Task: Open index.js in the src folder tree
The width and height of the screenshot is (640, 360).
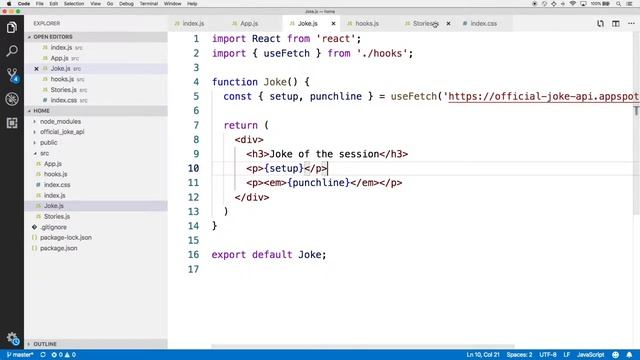Action: tap(54, 196)
